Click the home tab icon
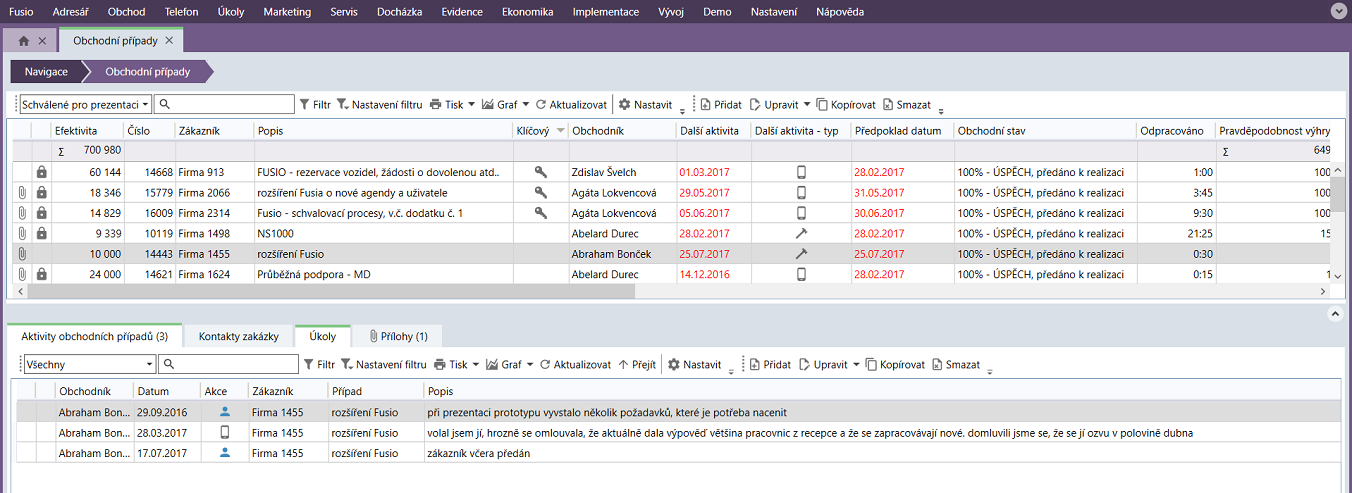 [x=24, y=41]
